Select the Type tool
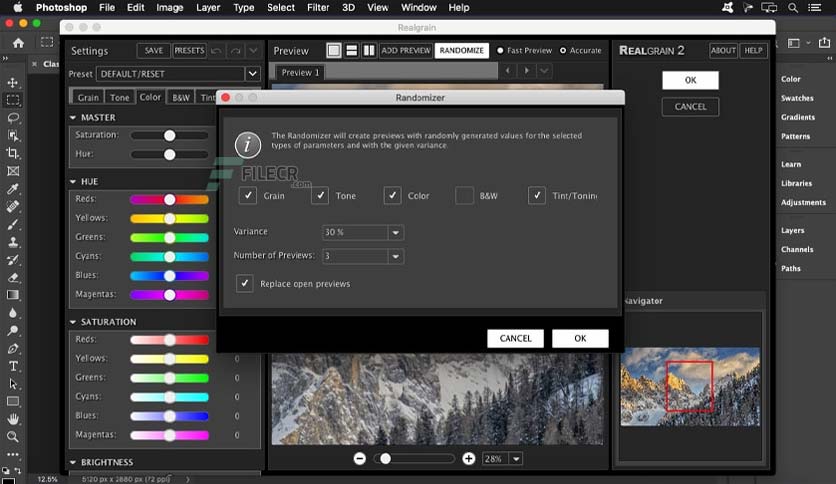836x484 pixels. [13, 366]
